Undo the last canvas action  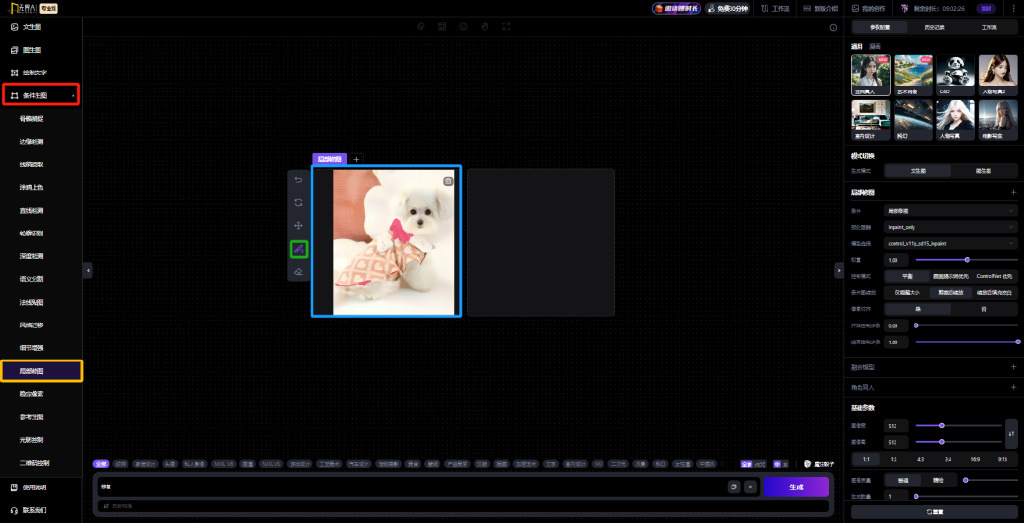(298, 180)
